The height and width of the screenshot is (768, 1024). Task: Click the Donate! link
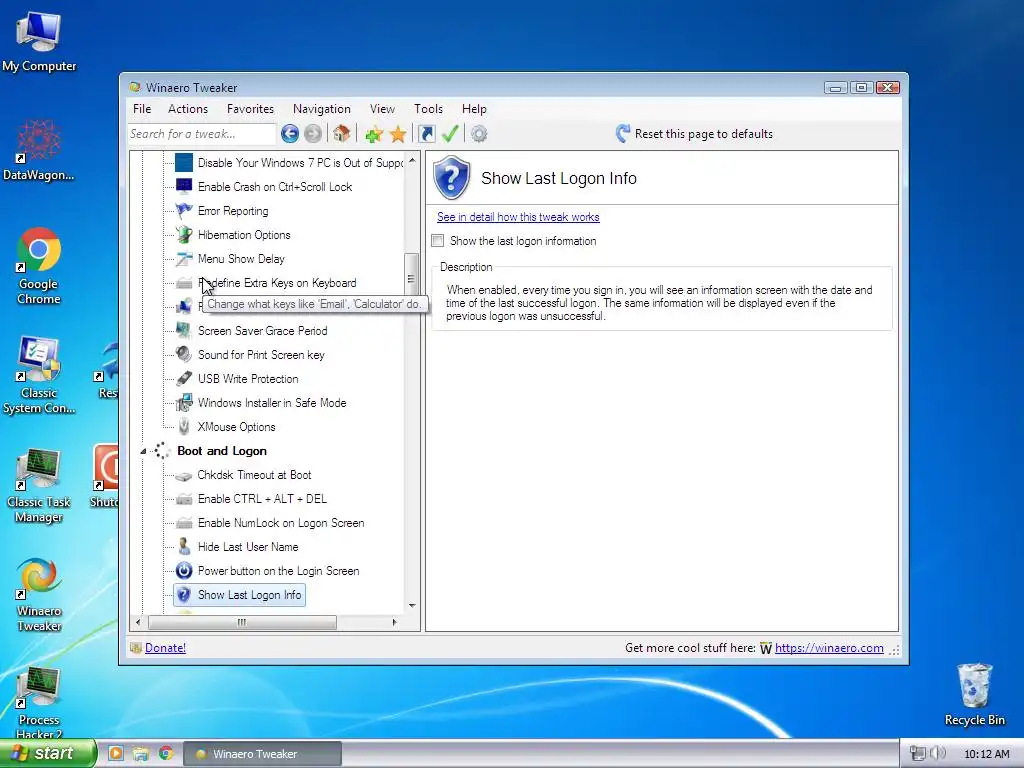[165, 648]
